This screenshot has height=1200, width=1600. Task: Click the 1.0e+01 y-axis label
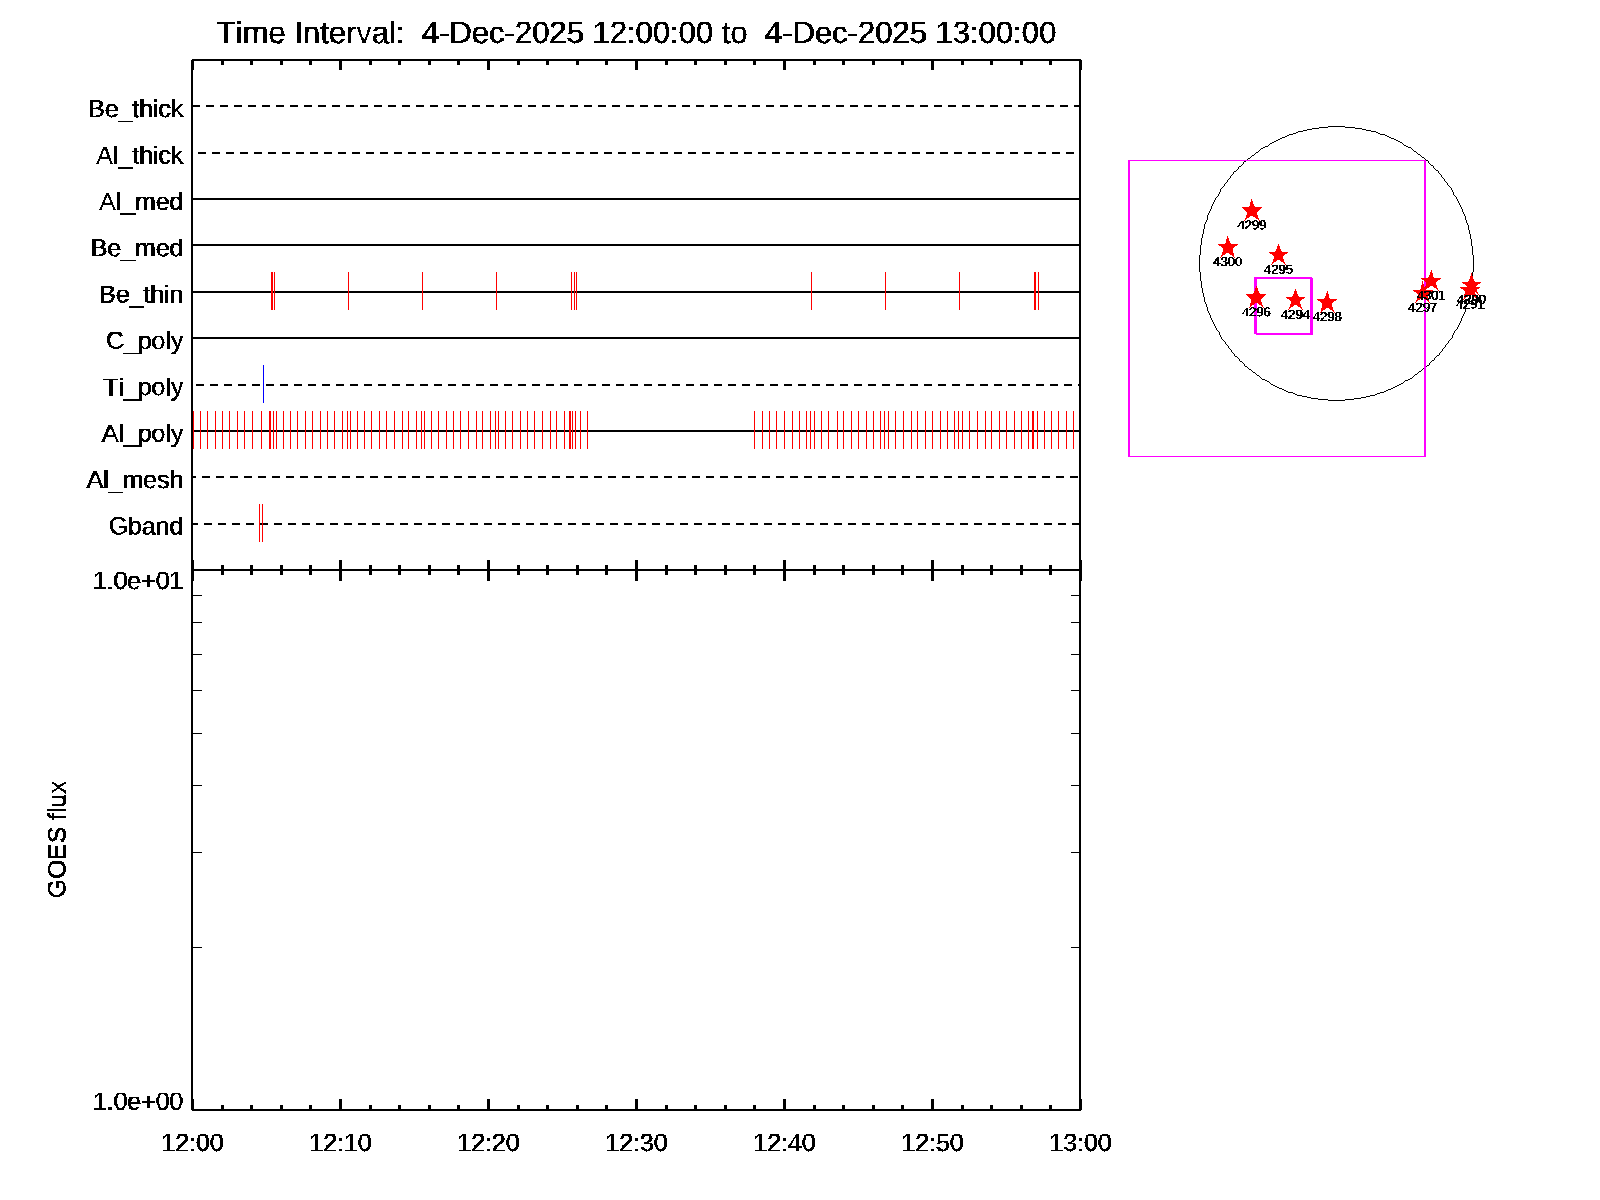pyautogui.click(x=138, y=580)
